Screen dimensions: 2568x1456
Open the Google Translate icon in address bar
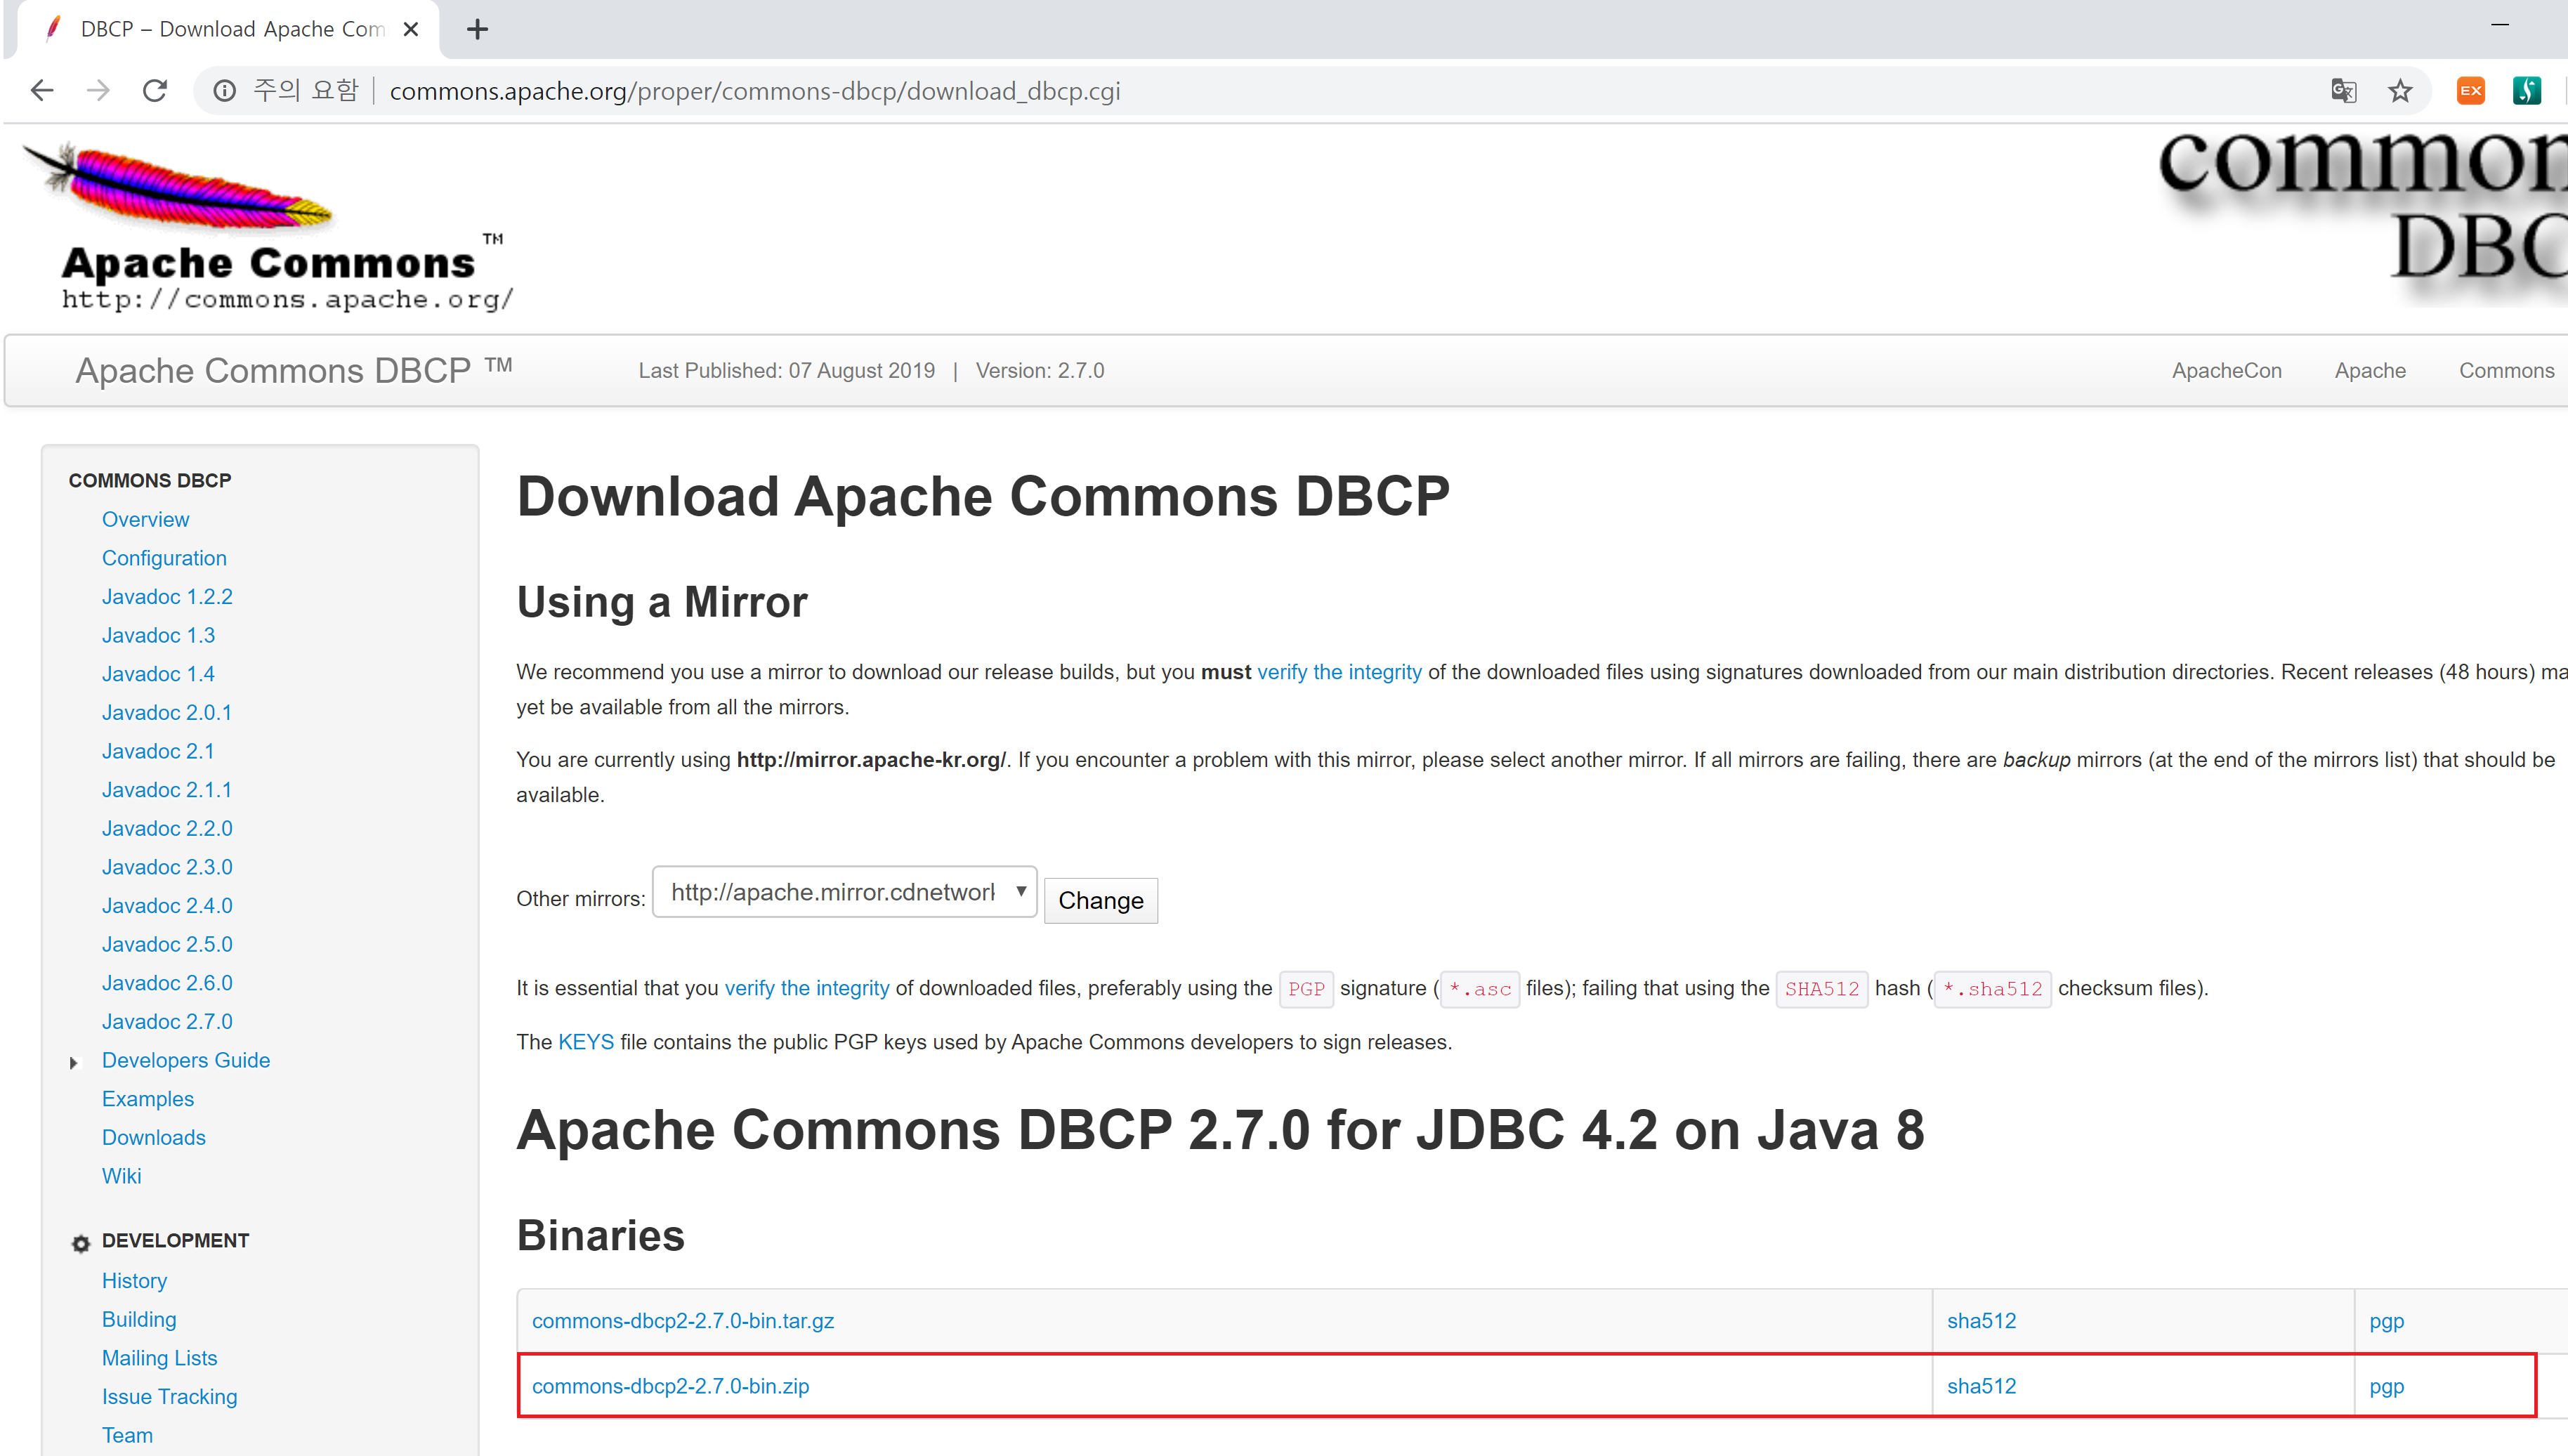click(x=2343, y=91)
